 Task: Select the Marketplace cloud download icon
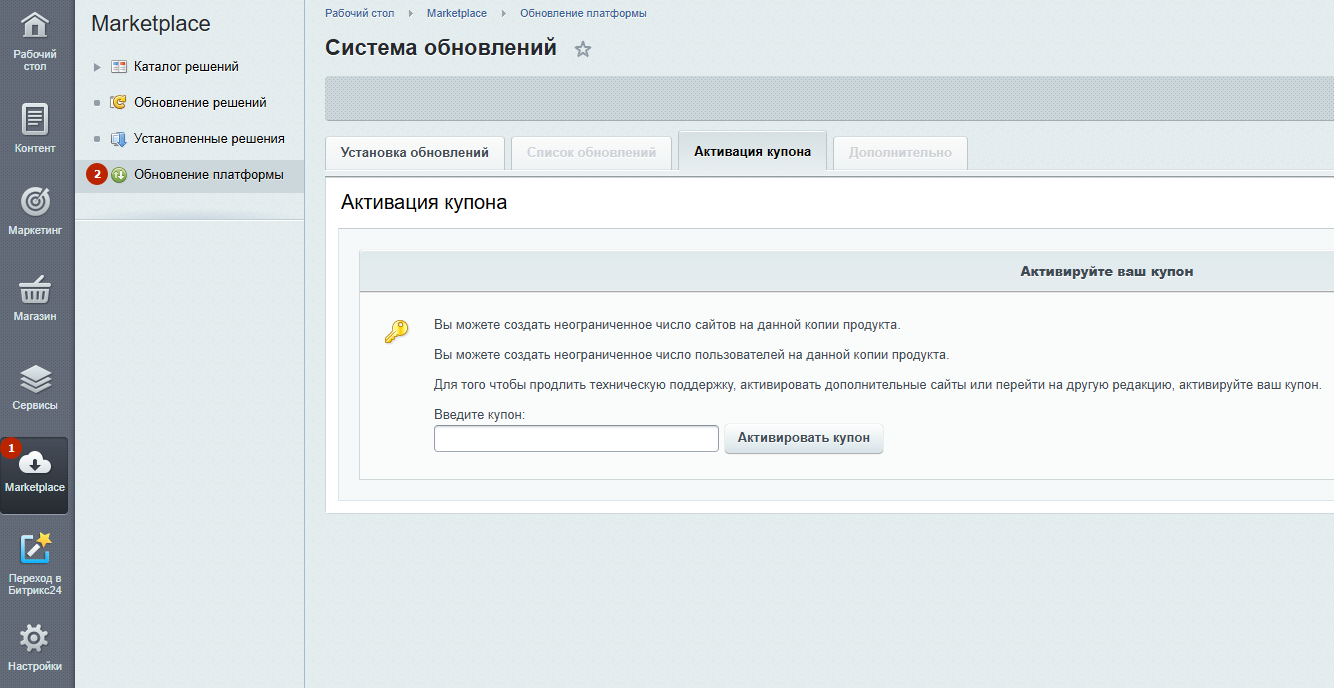click(x=35, y=463)
